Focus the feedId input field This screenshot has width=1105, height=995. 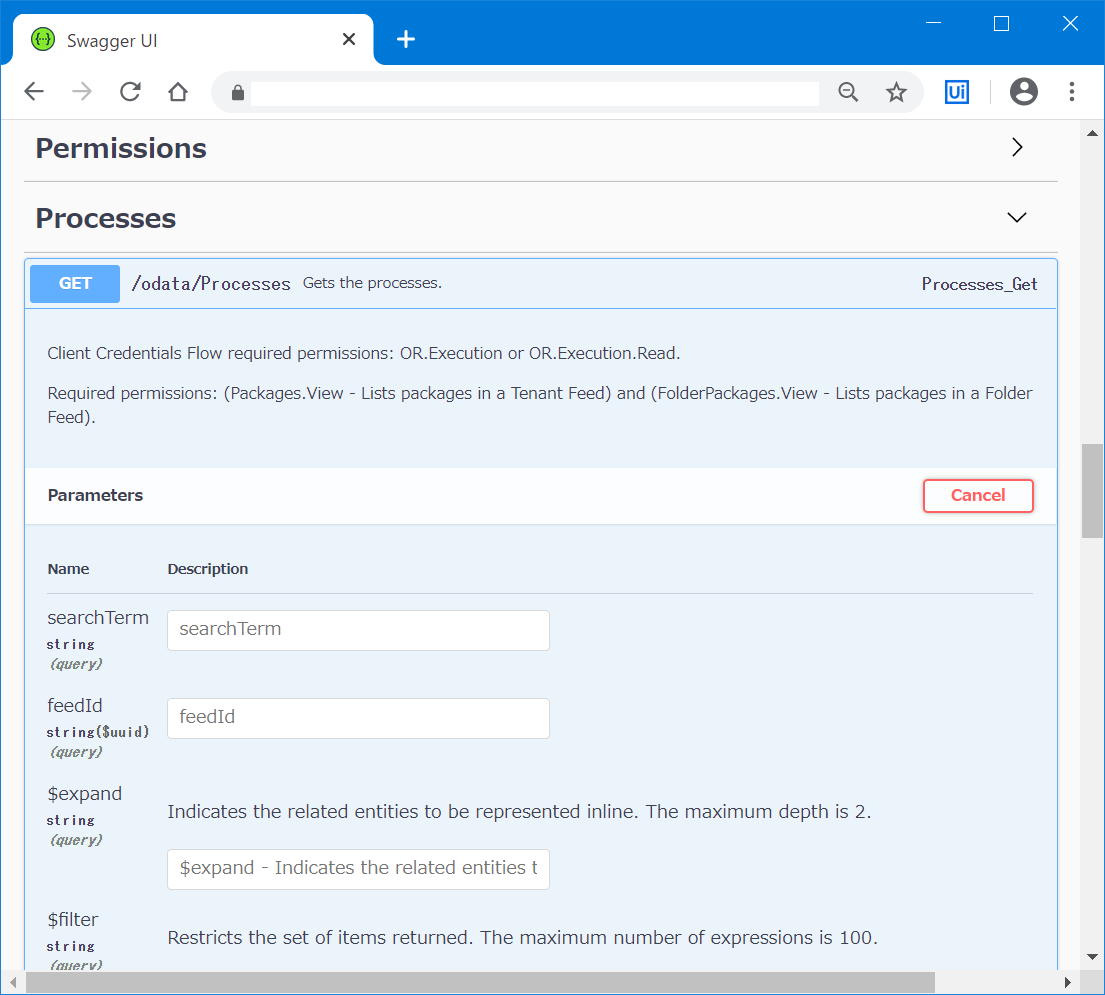click(x=358, y=718)
